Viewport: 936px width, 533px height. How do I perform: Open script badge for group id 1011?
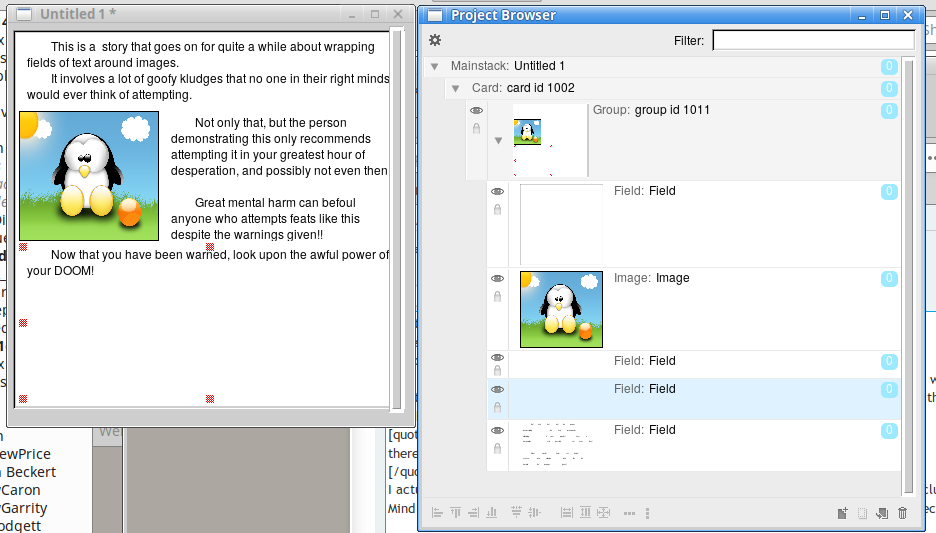coord(889,110)
